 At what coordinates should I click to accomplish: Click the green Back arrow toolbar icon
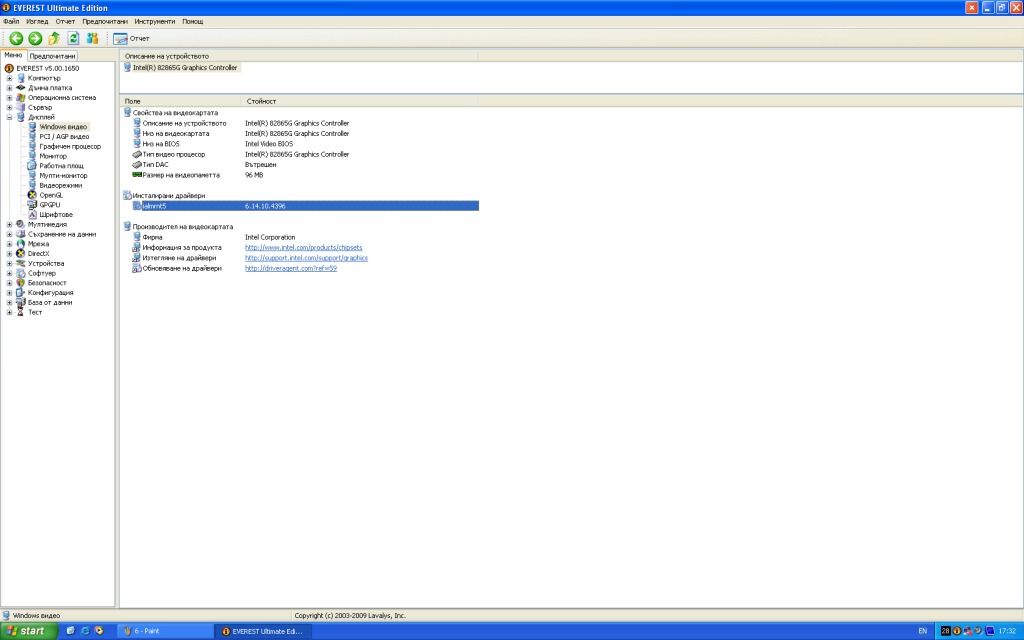click(16, 39)
